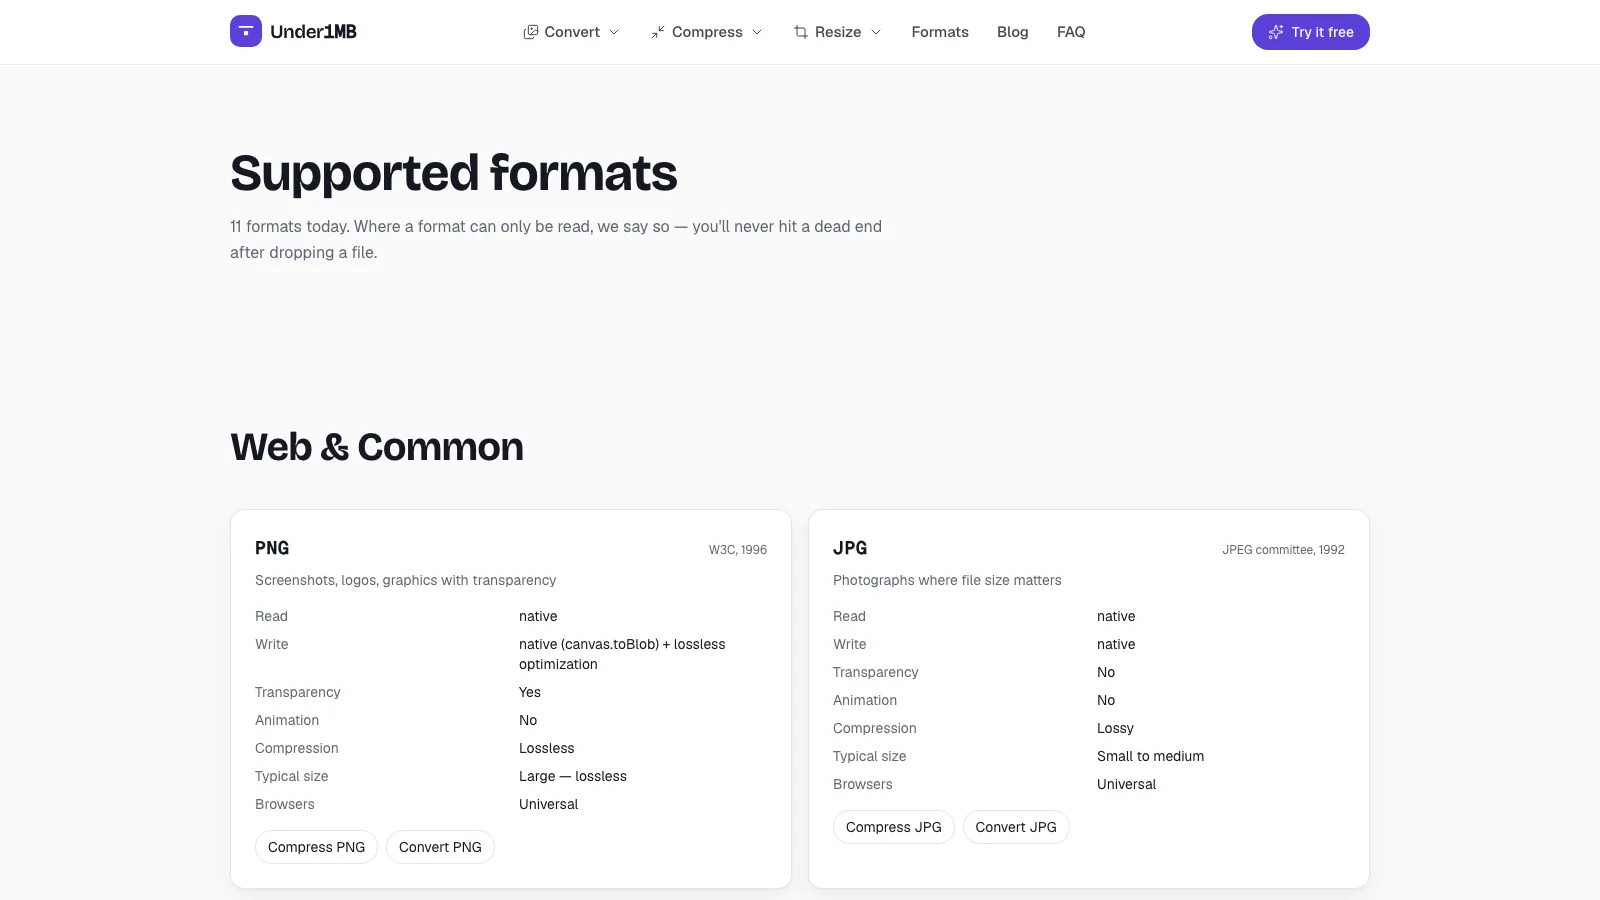
Task: Click the Transparency label in the JPG card
Action: [x=876, y=672]
